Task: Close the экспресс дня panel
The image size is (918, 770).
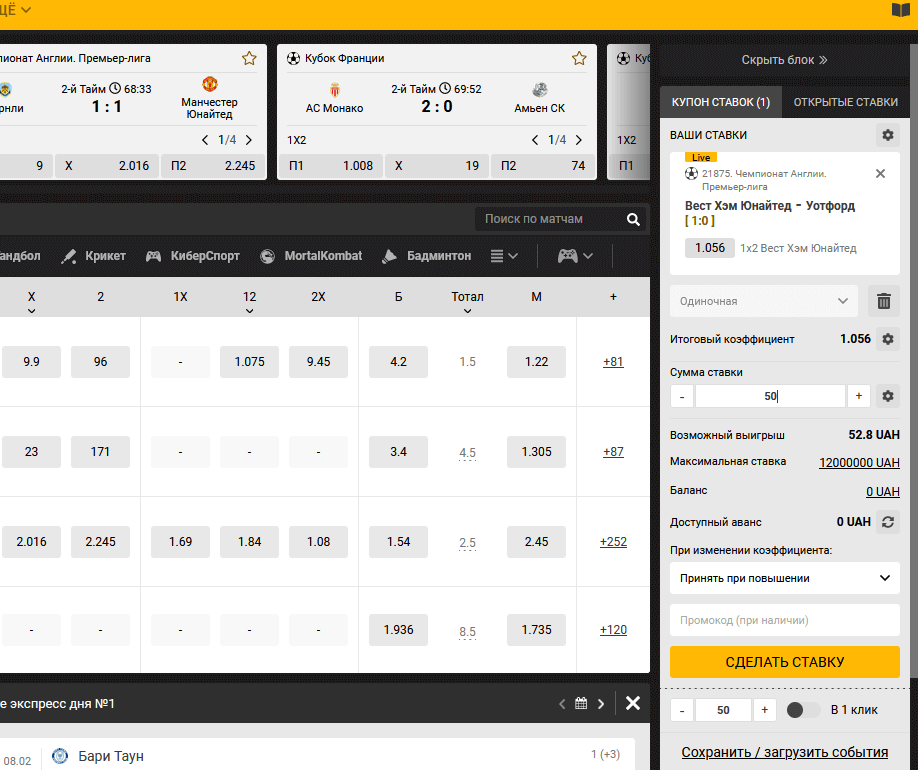Action: tap(633, 703)
